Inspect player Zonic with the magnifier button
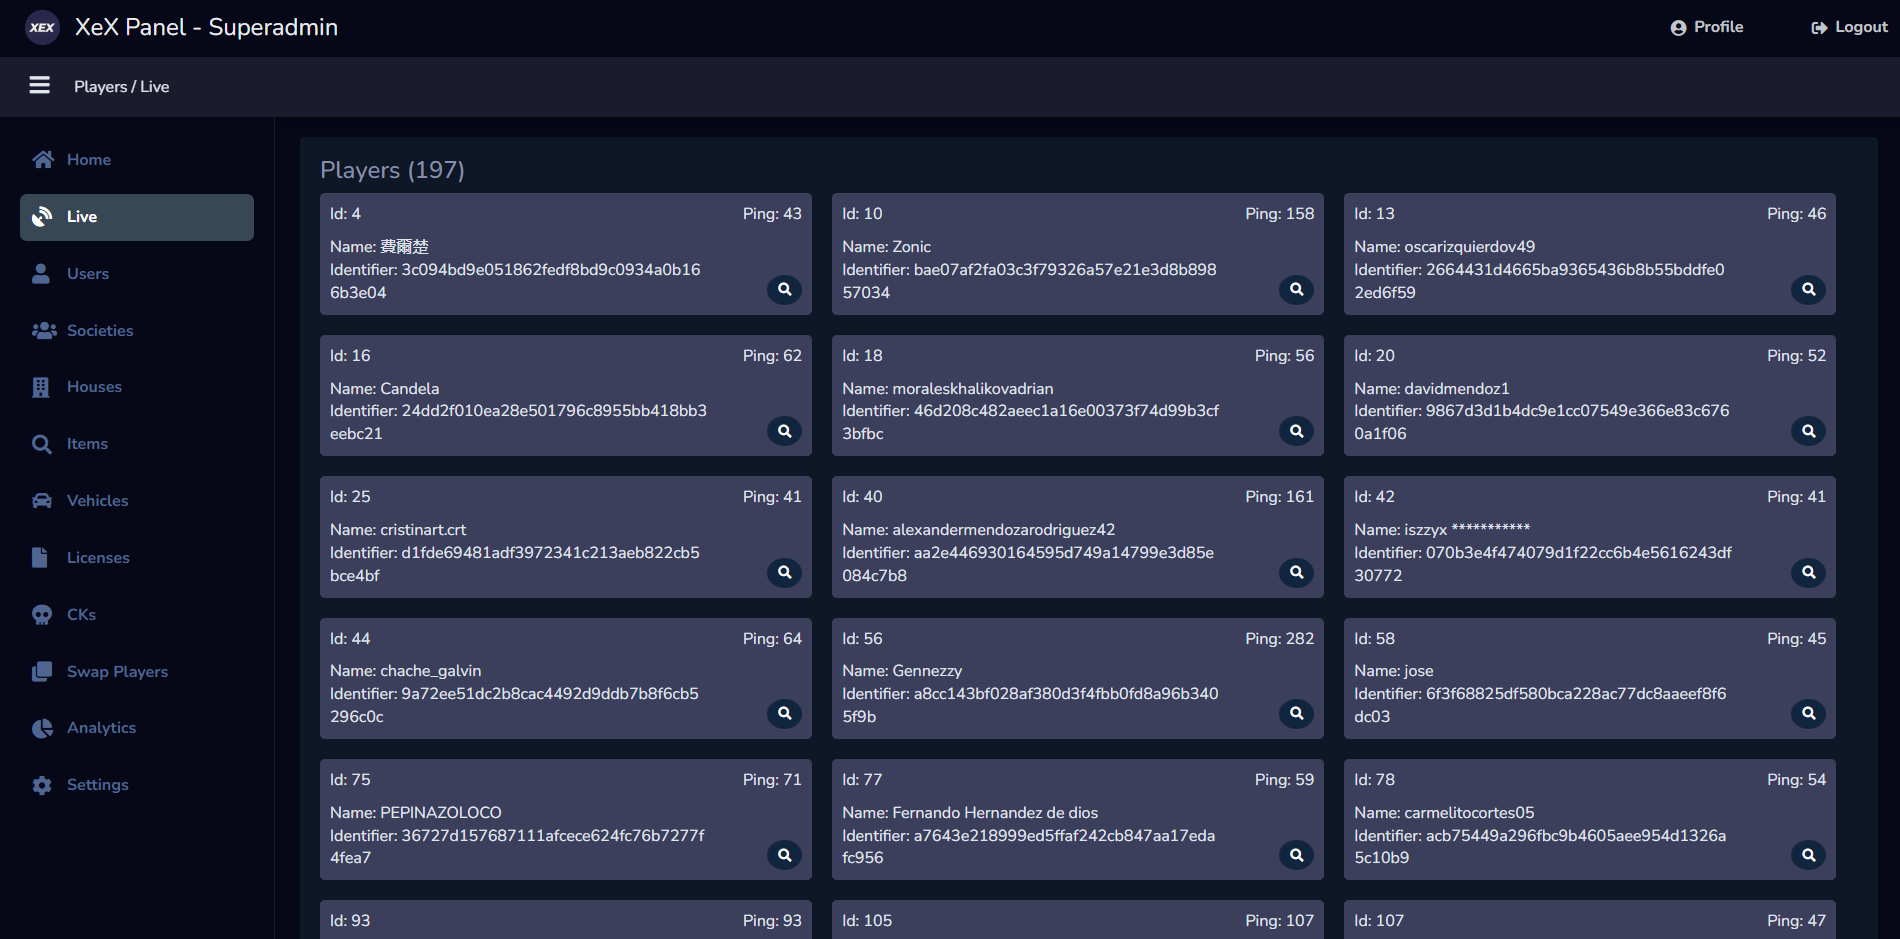This screenshot has width=1900, height=939. 1296,290
